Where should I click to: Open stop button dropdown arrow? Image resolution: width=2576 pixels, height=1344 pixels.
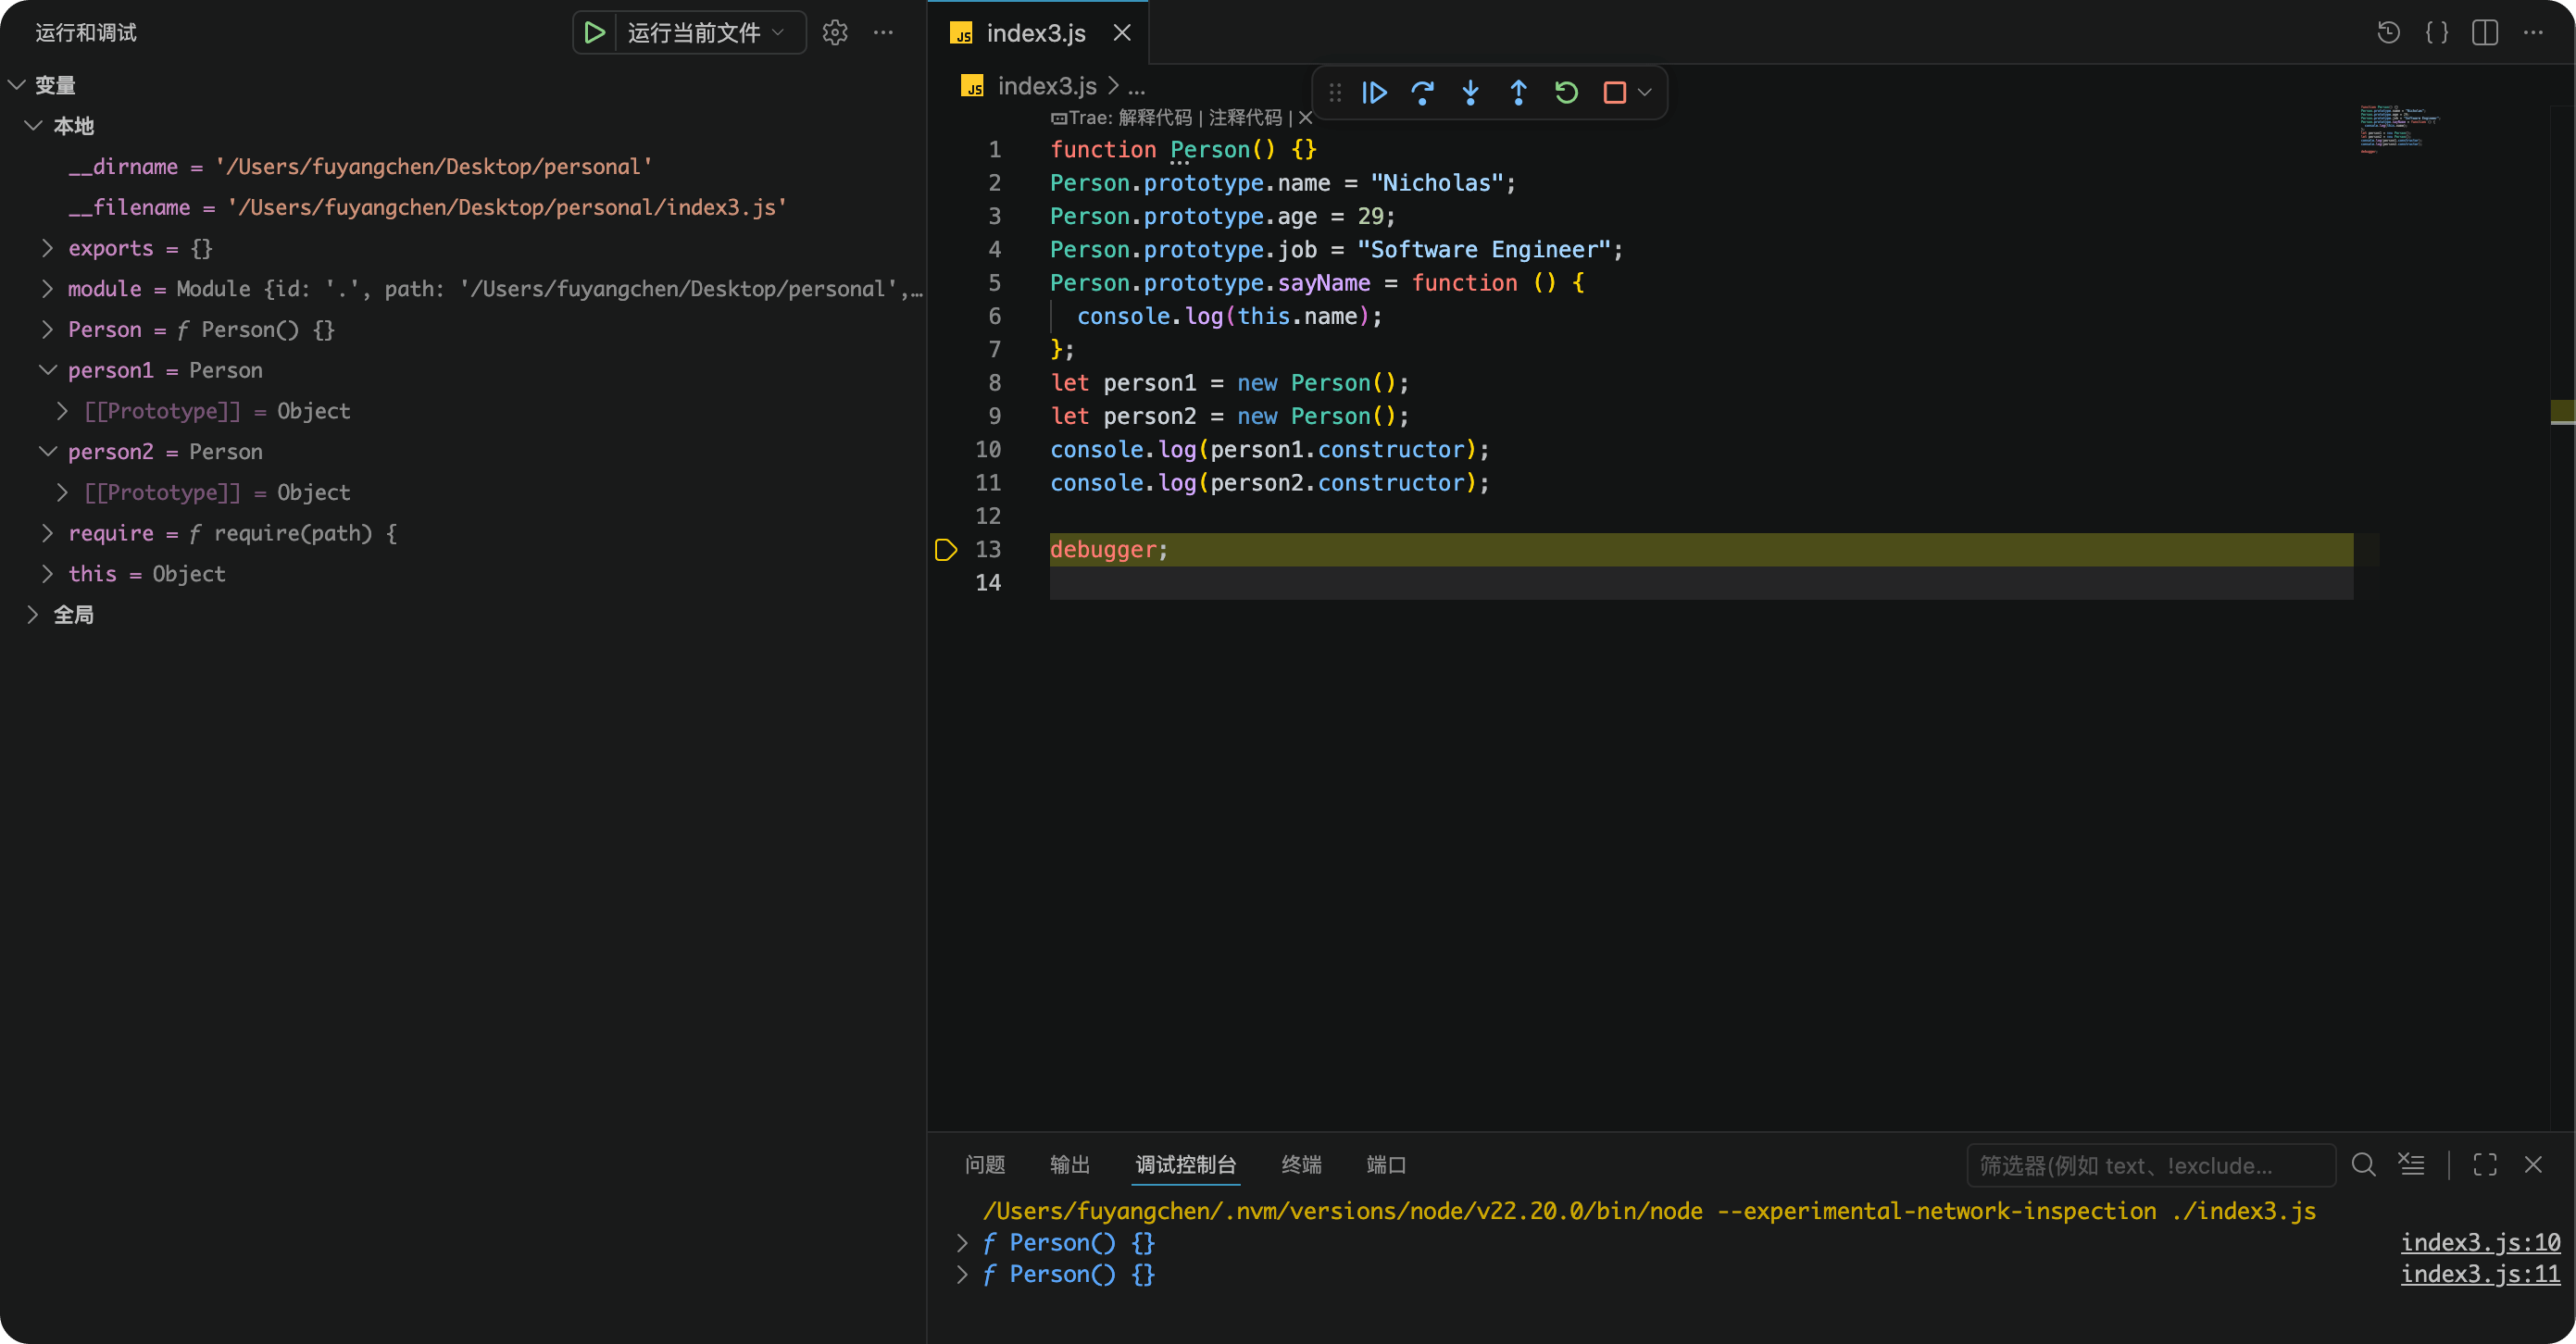point(1645,93)
